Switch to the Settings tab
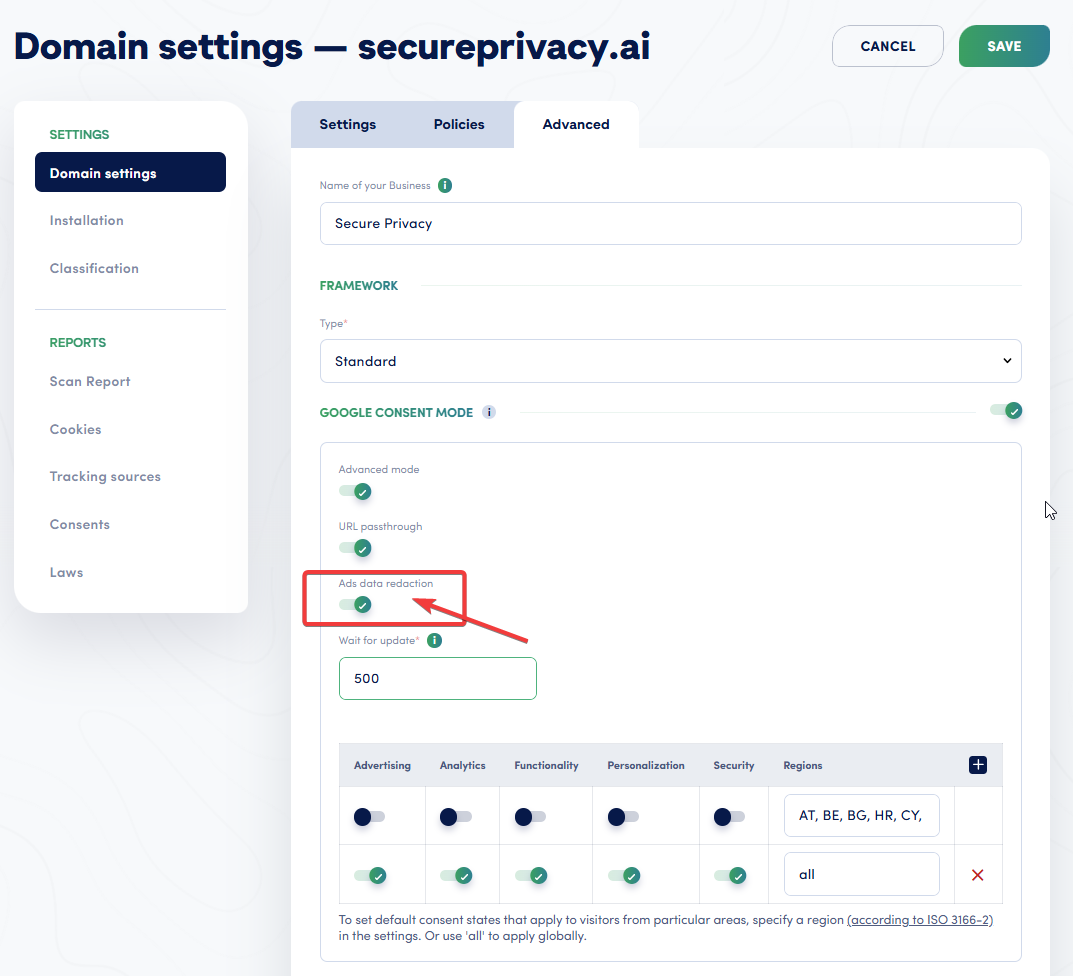This screenshot has height=976, width=1073. coord(348,124)
